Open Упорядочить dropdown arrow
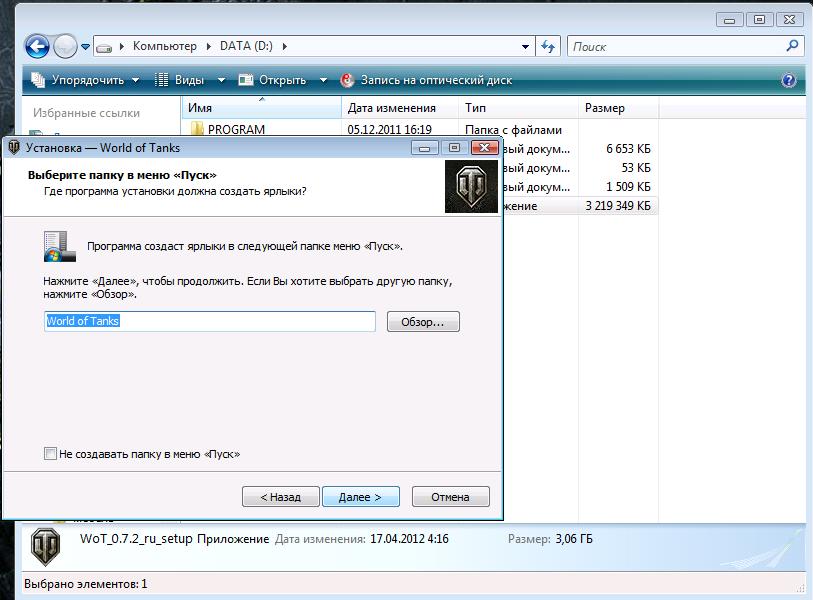 (135, 80)
